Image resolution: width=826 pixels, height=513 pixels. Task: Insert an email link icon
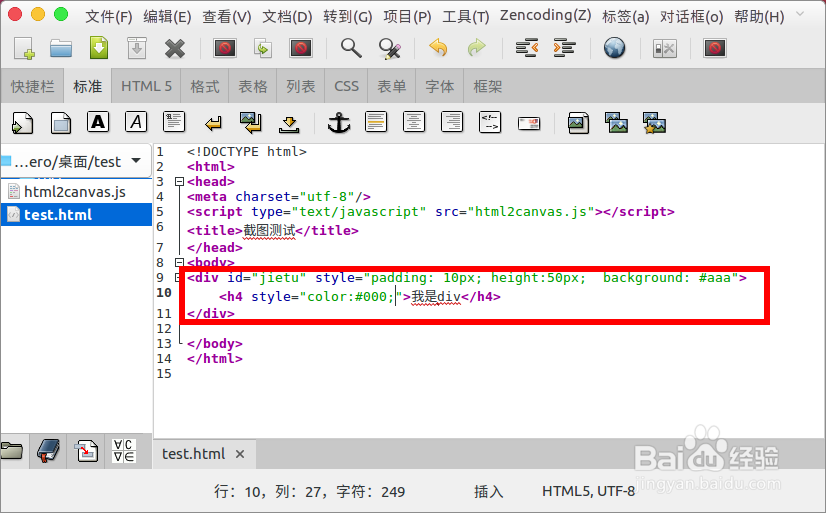point(529,124)
